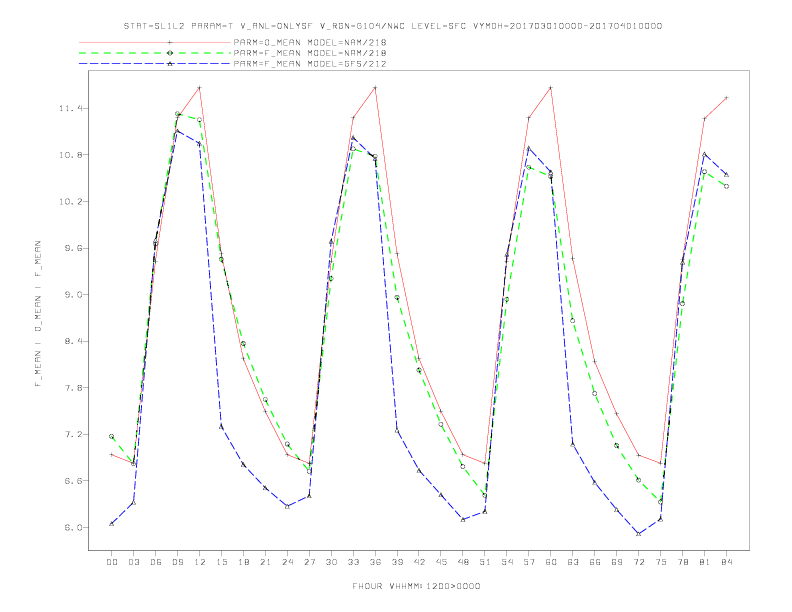
Task: Click y-axis tick label 8.4
Action: pos(71,341)
